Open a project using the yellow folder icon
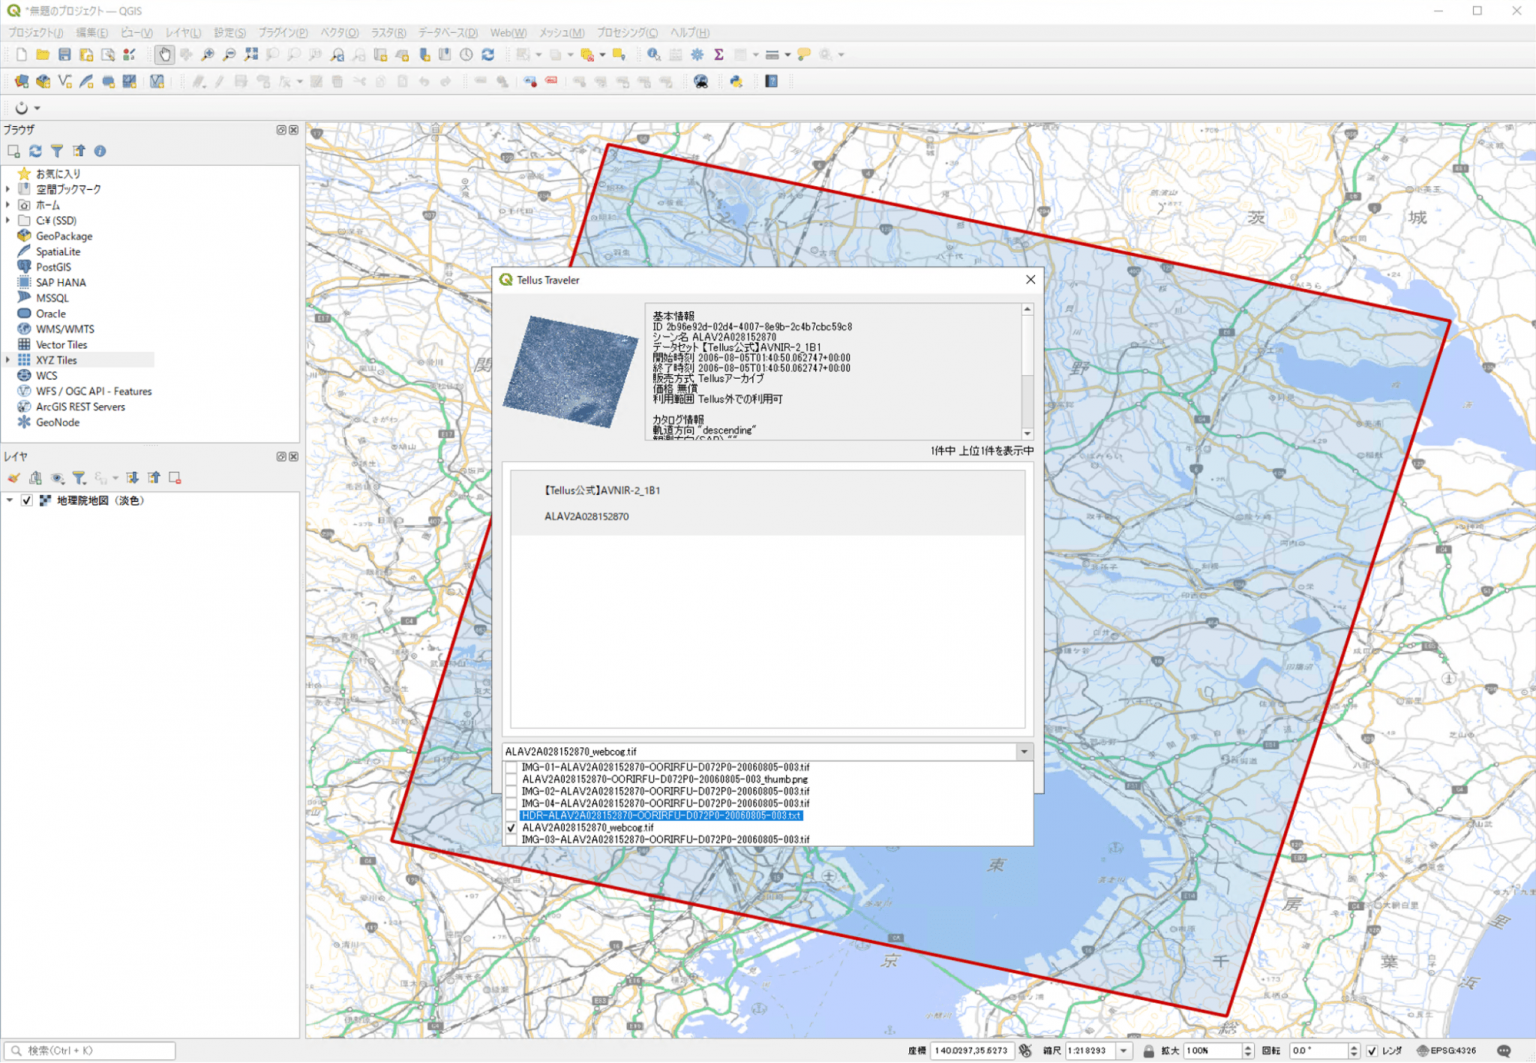 (43, 55)
